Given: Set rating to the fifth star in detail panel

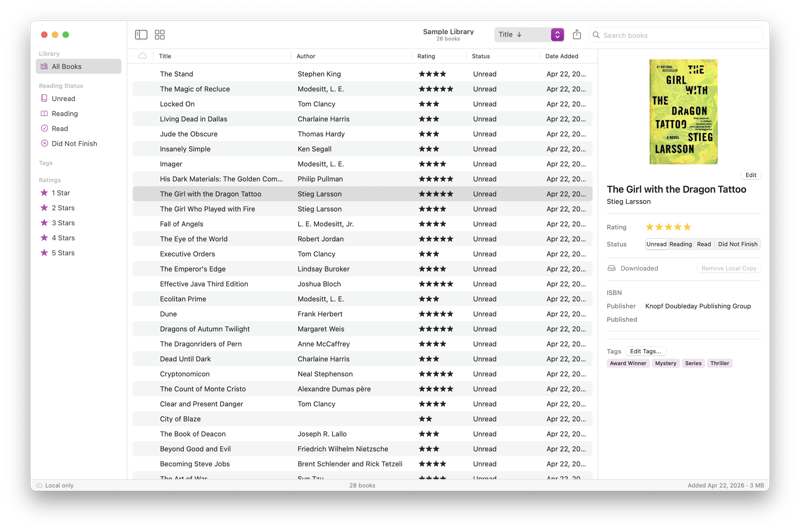Looking at the screenshot, I should pyautogui.click(x=687, y=227).
